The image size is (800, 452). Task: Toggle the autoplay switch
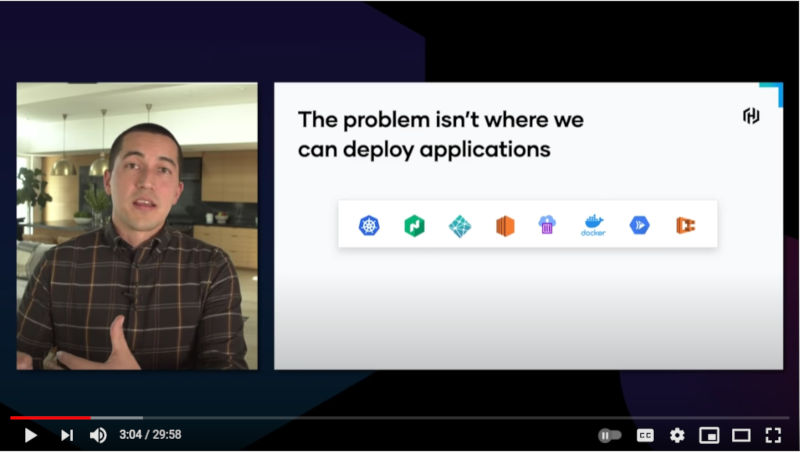point(610,435)
